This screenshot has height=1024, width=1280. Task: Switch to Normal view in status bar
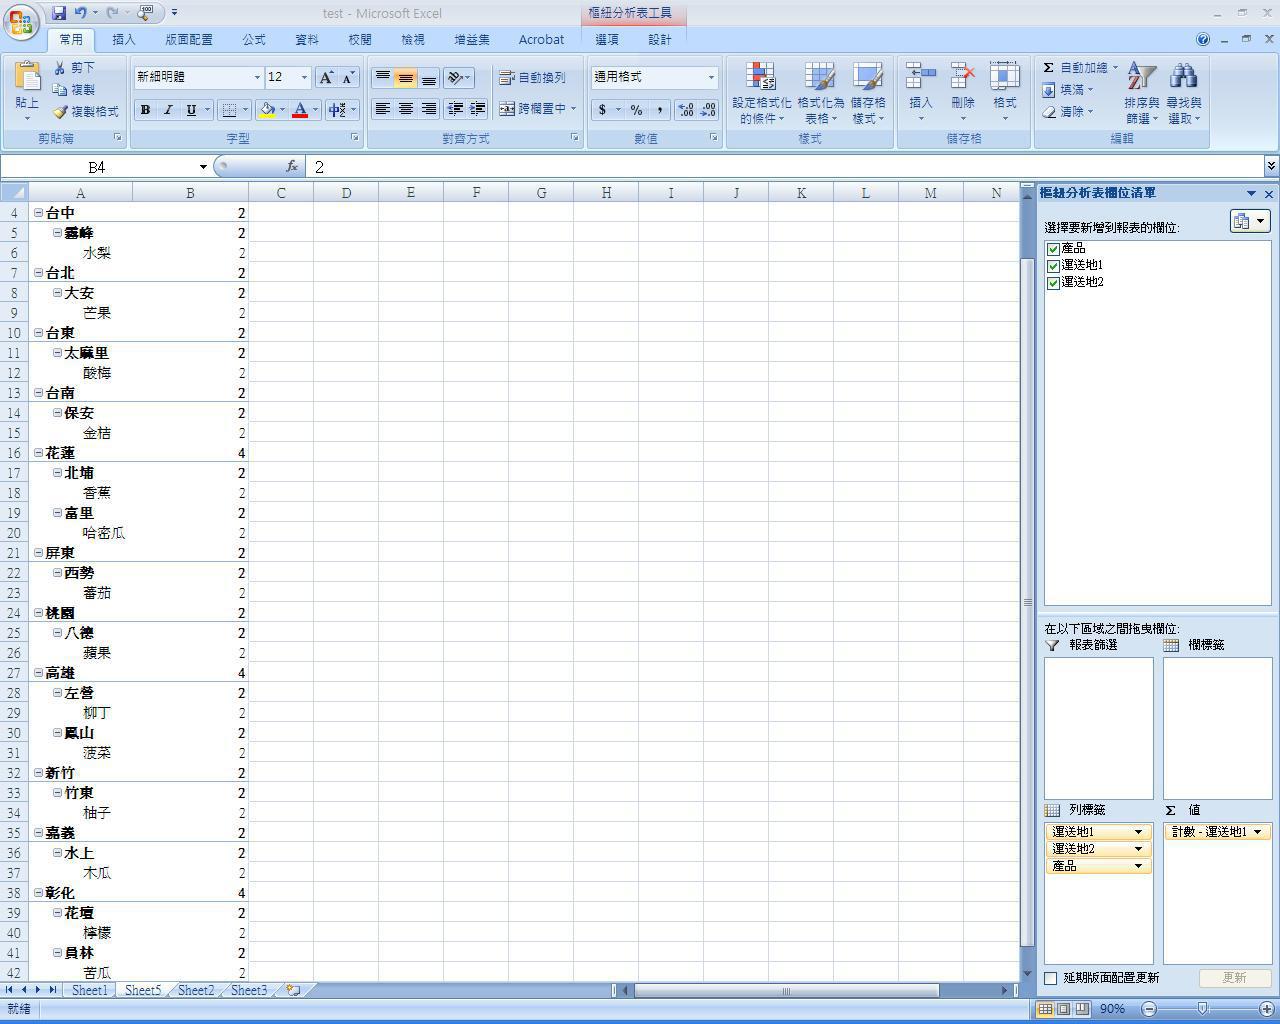(1045, 1009)
